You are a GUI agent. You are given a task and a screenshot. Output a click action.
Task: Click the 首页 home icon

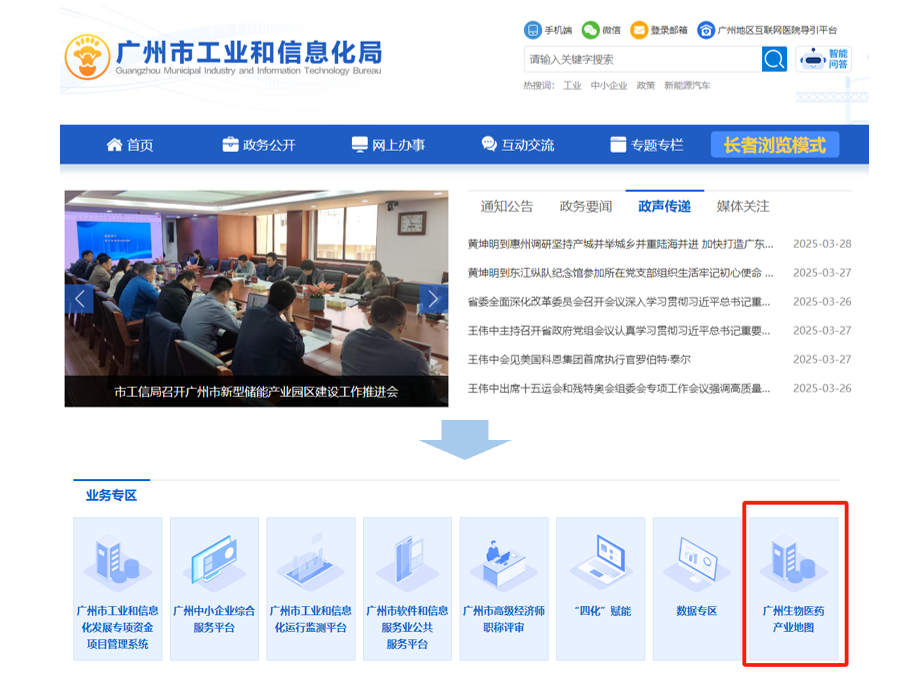[114, 145]
